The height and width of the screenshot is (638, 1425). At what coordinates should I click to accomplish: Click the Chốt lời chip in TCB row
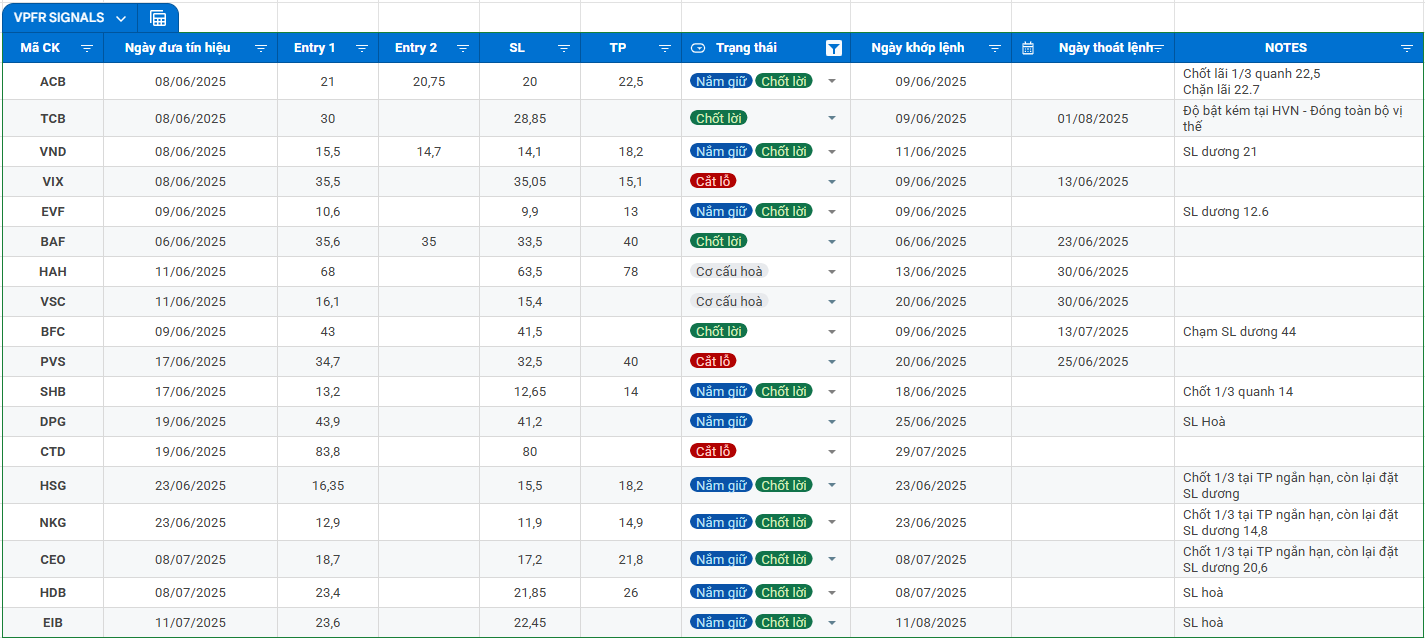pyautogui.click(x=718, y=118)
